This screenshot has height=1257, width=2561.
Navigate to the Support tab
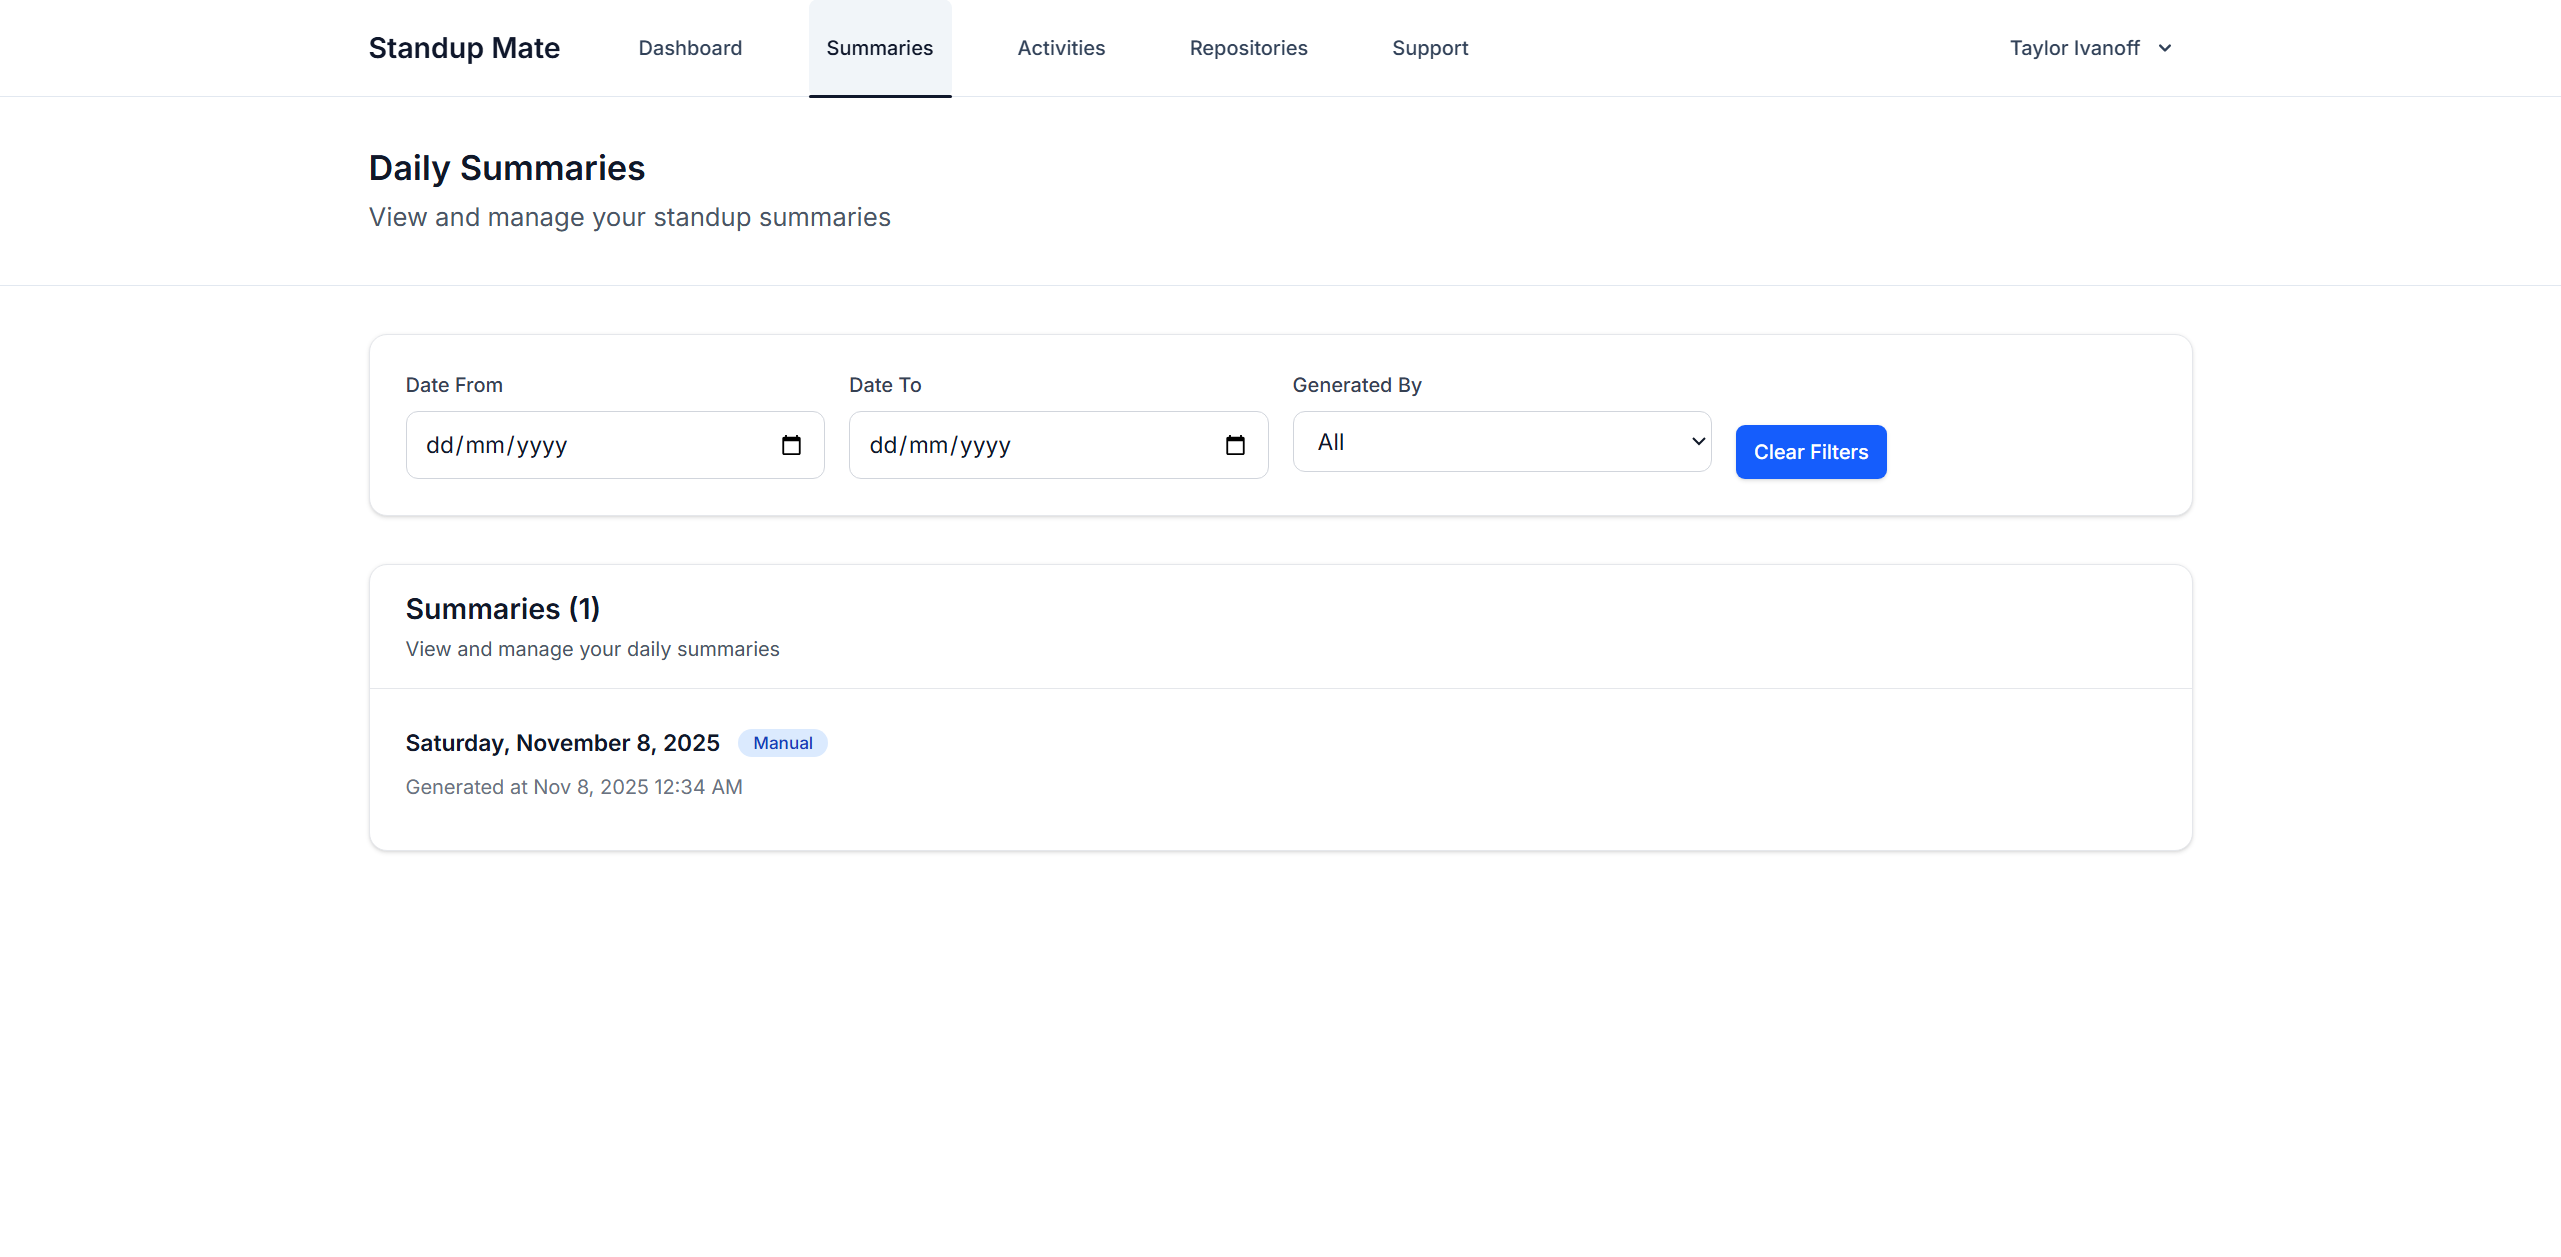click(1430, 48)
